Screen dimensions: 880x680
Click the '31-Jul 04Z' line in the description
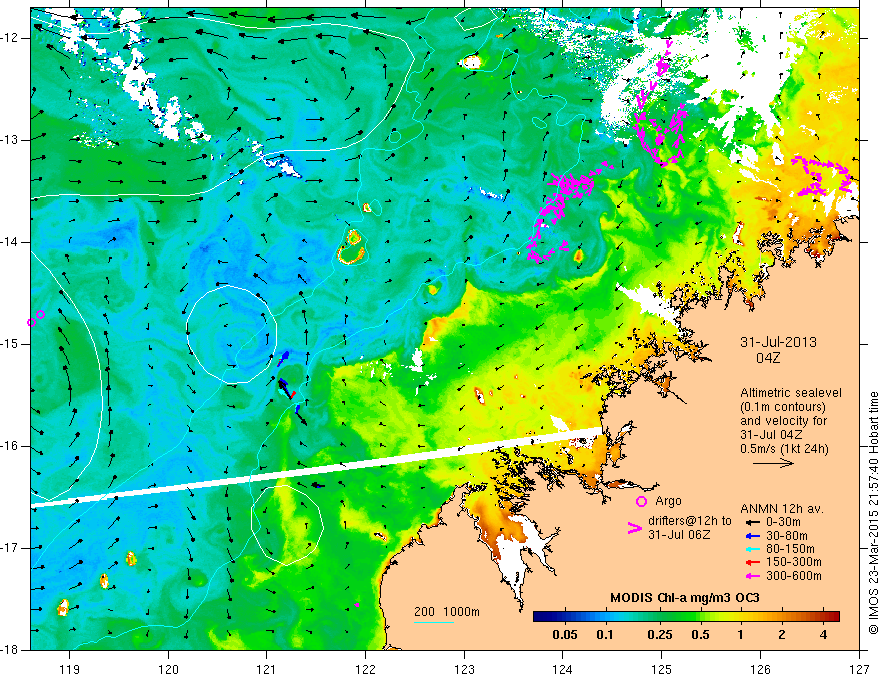pos(771,434)
